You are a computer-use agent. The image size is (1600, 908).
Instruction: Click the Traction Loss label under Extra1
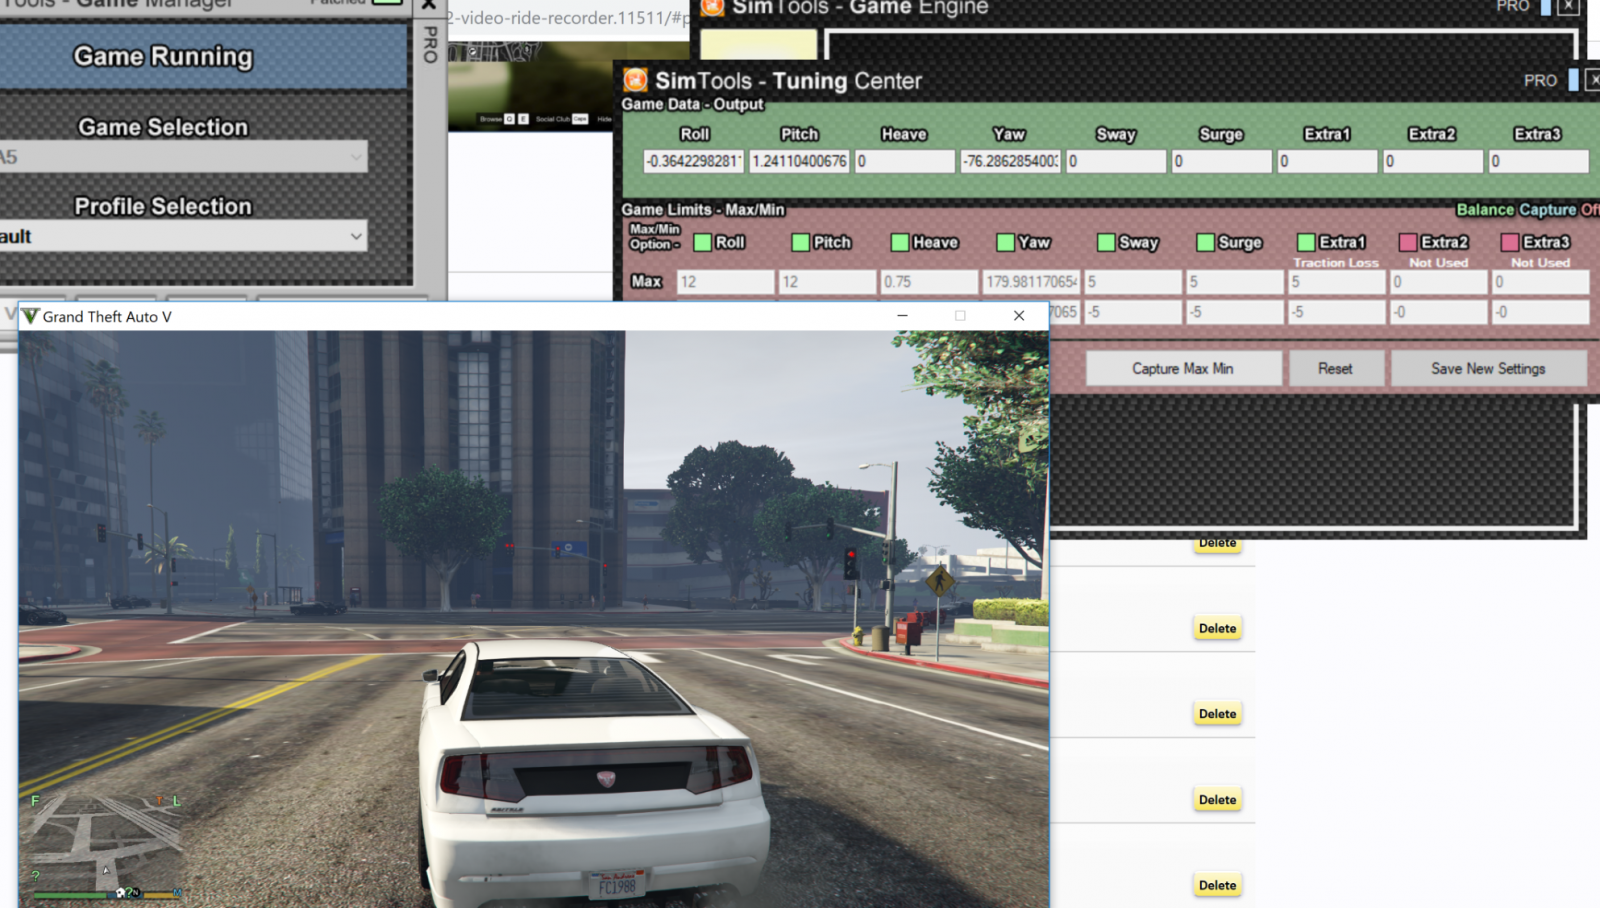pyautogui.click(x=1336, y=263)
